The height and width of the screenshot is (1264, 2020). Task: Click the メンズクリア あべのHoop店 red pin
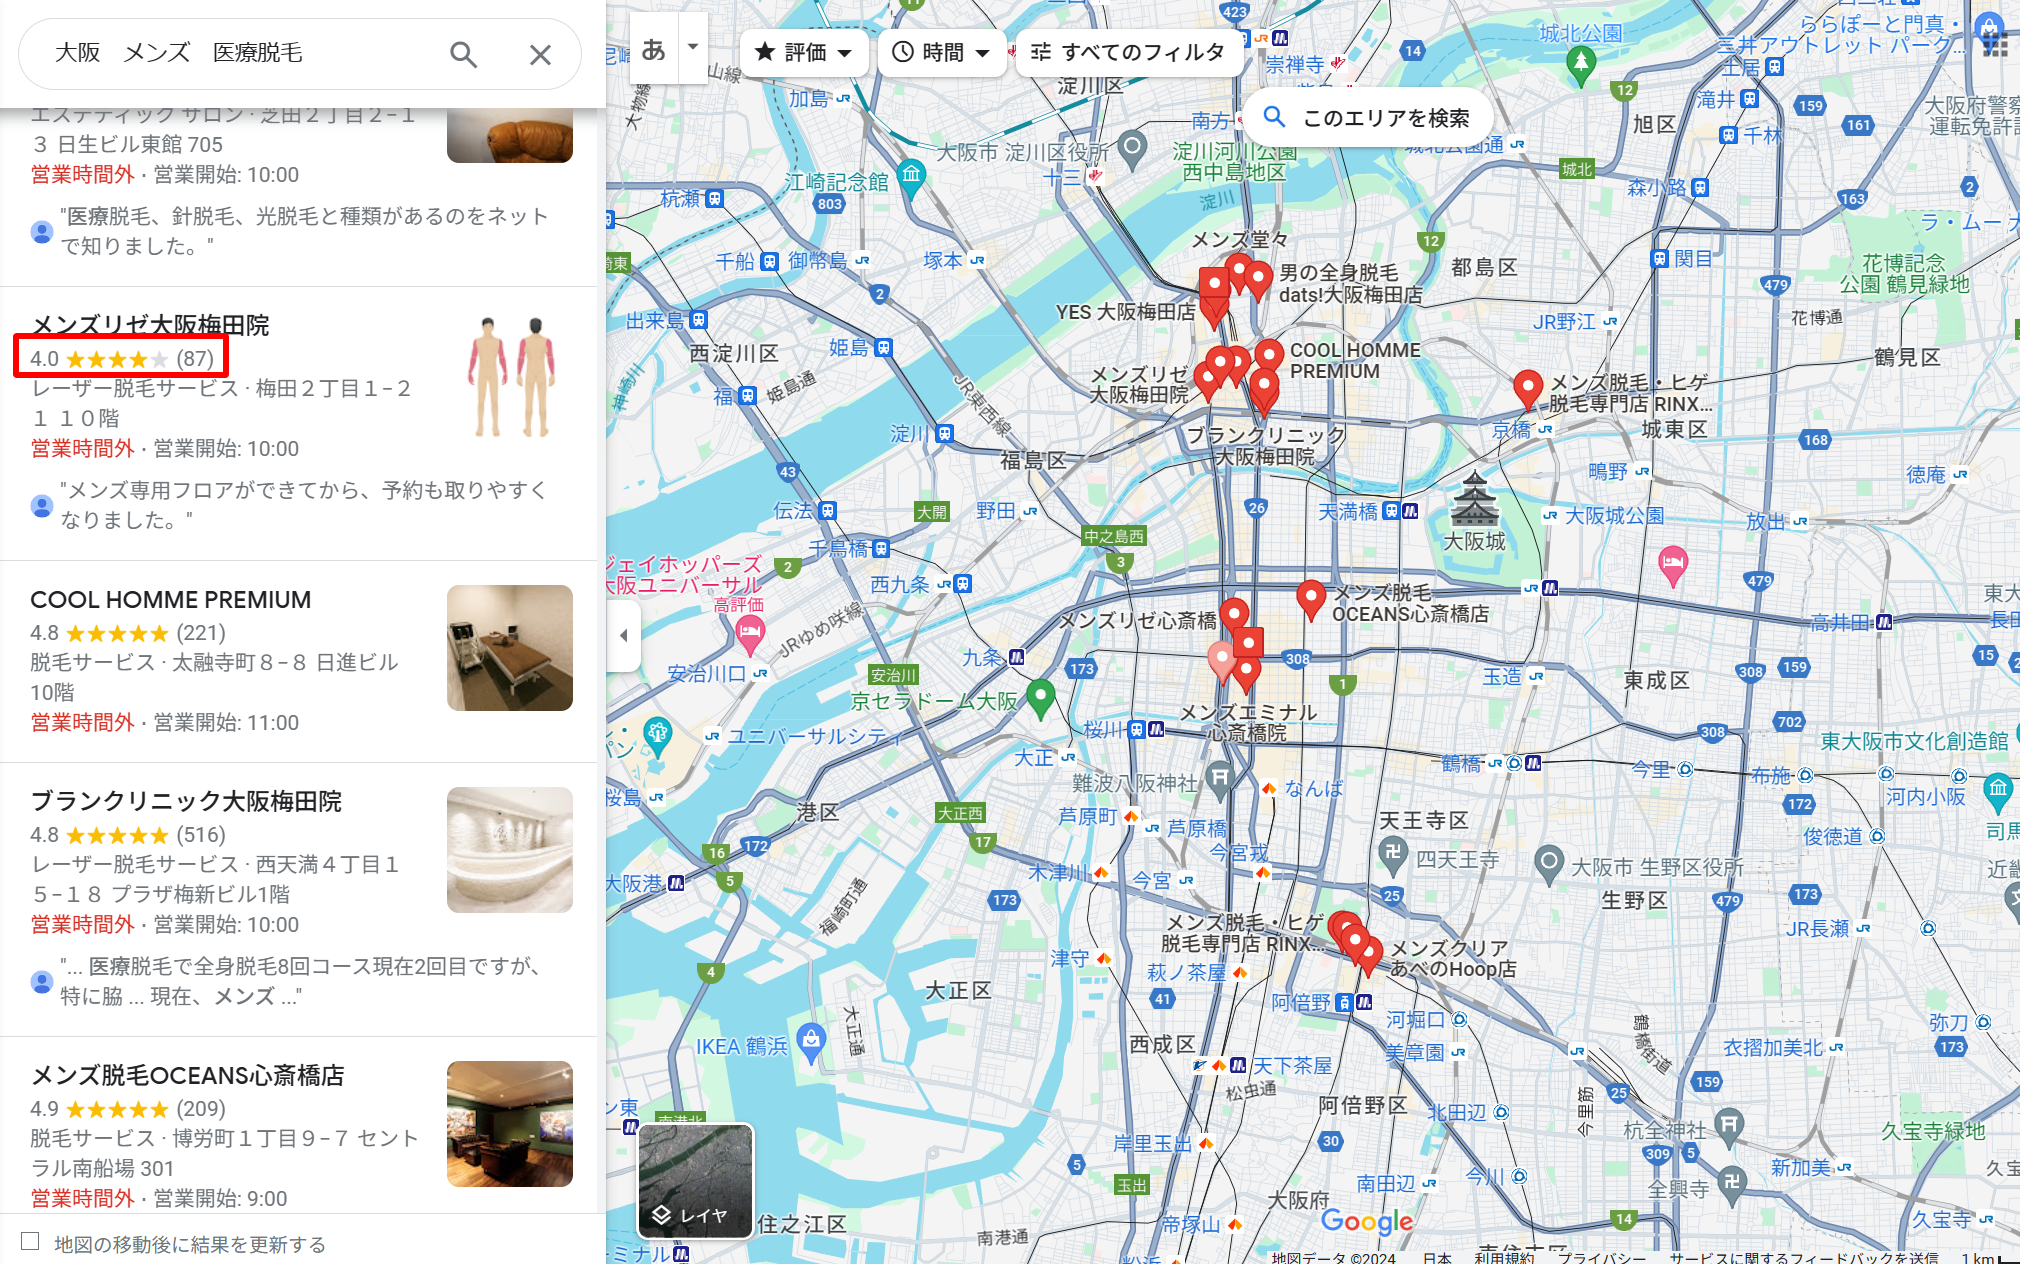(1369, 956)
